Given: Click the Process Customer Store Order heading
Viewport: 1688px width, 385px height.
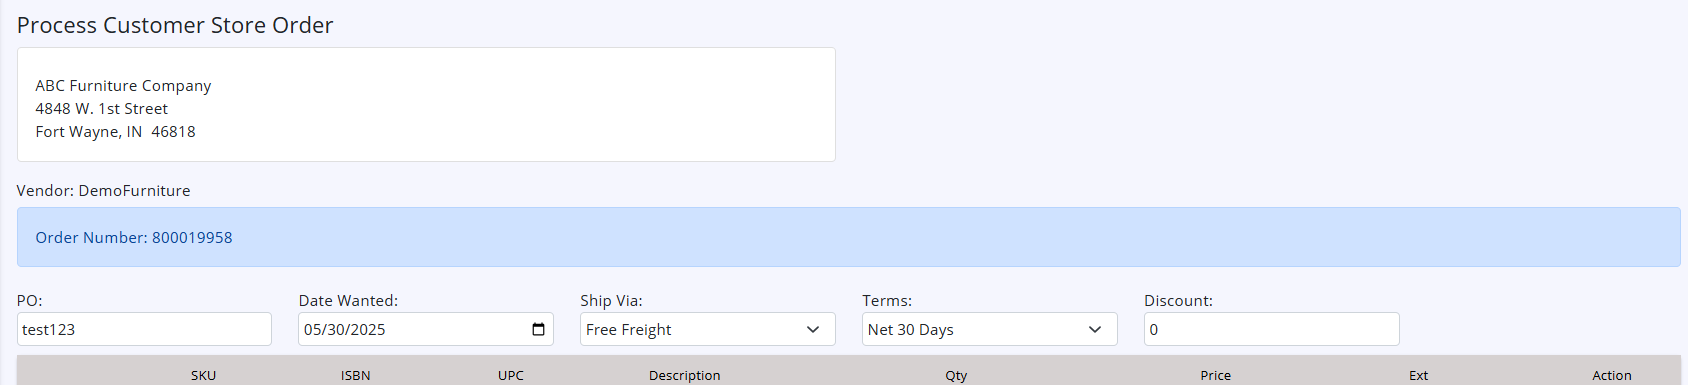Looking at the screenshot, I should (175, 25).
